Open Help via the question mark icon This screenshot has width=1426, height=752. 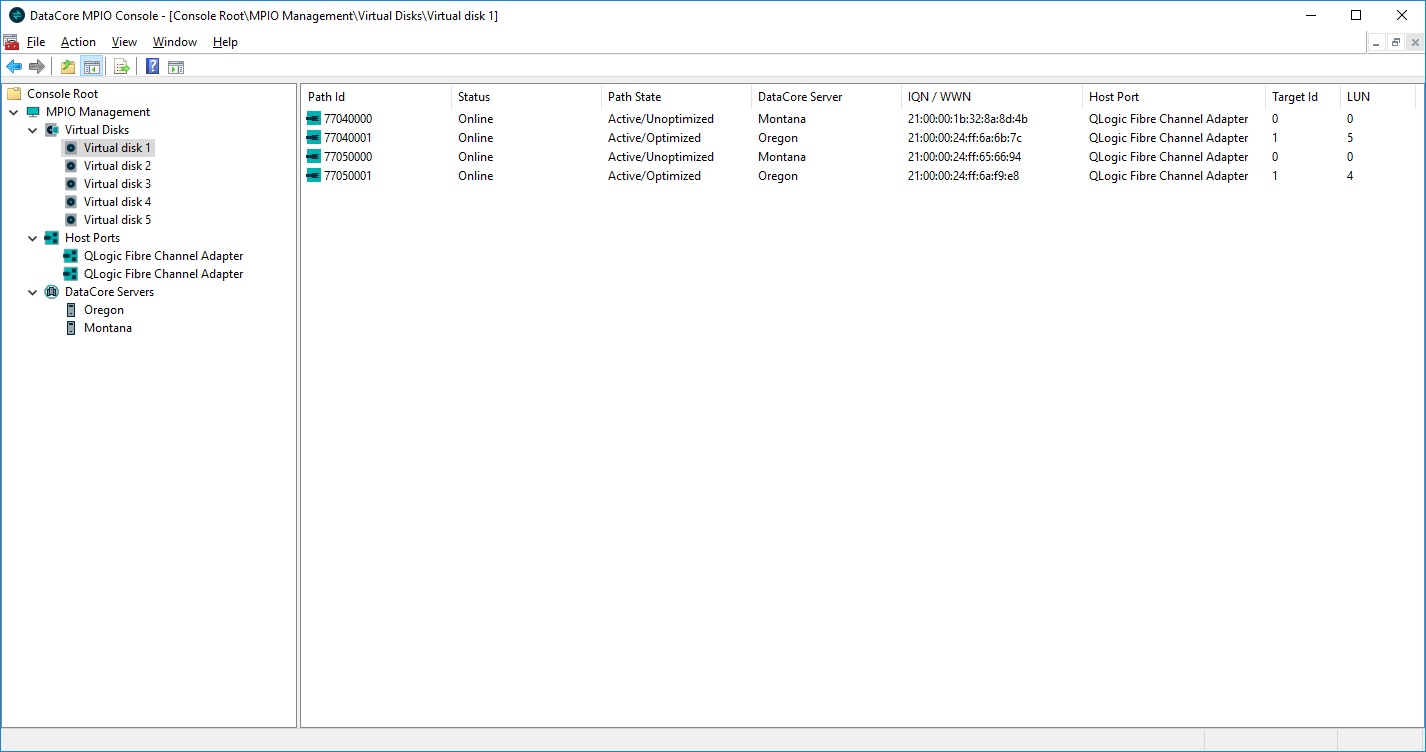[152, 67]
